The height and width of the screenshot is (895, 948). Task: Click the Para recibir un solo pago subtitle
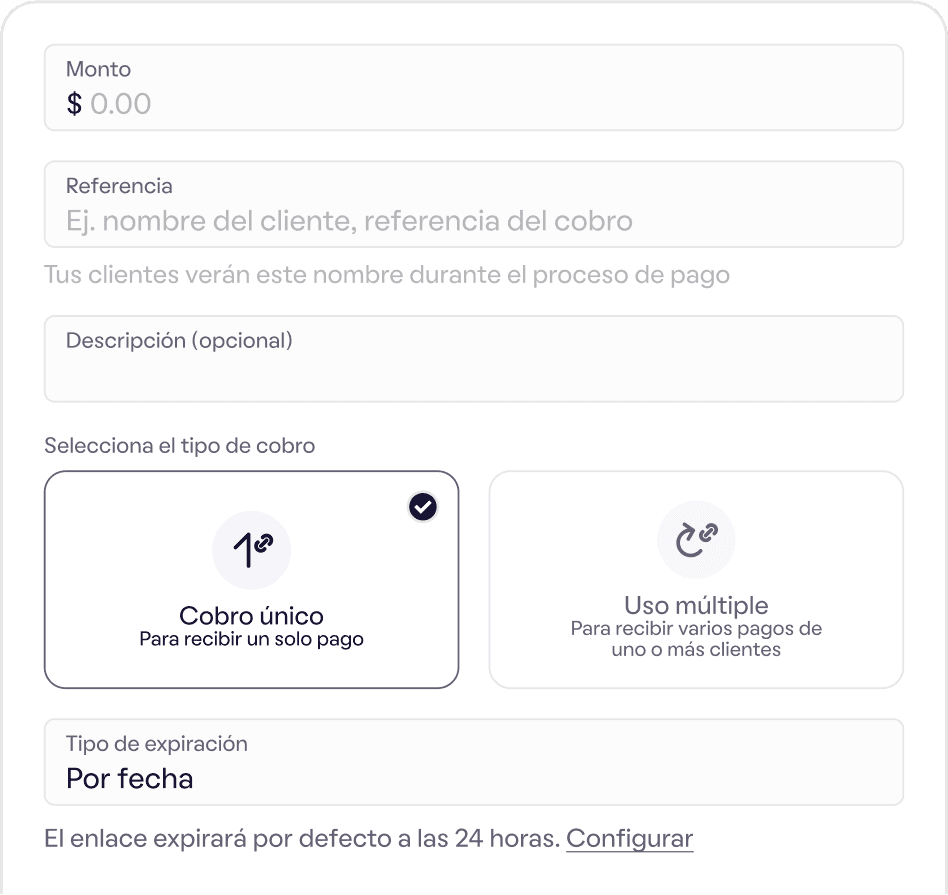click(x=252, y=639)
